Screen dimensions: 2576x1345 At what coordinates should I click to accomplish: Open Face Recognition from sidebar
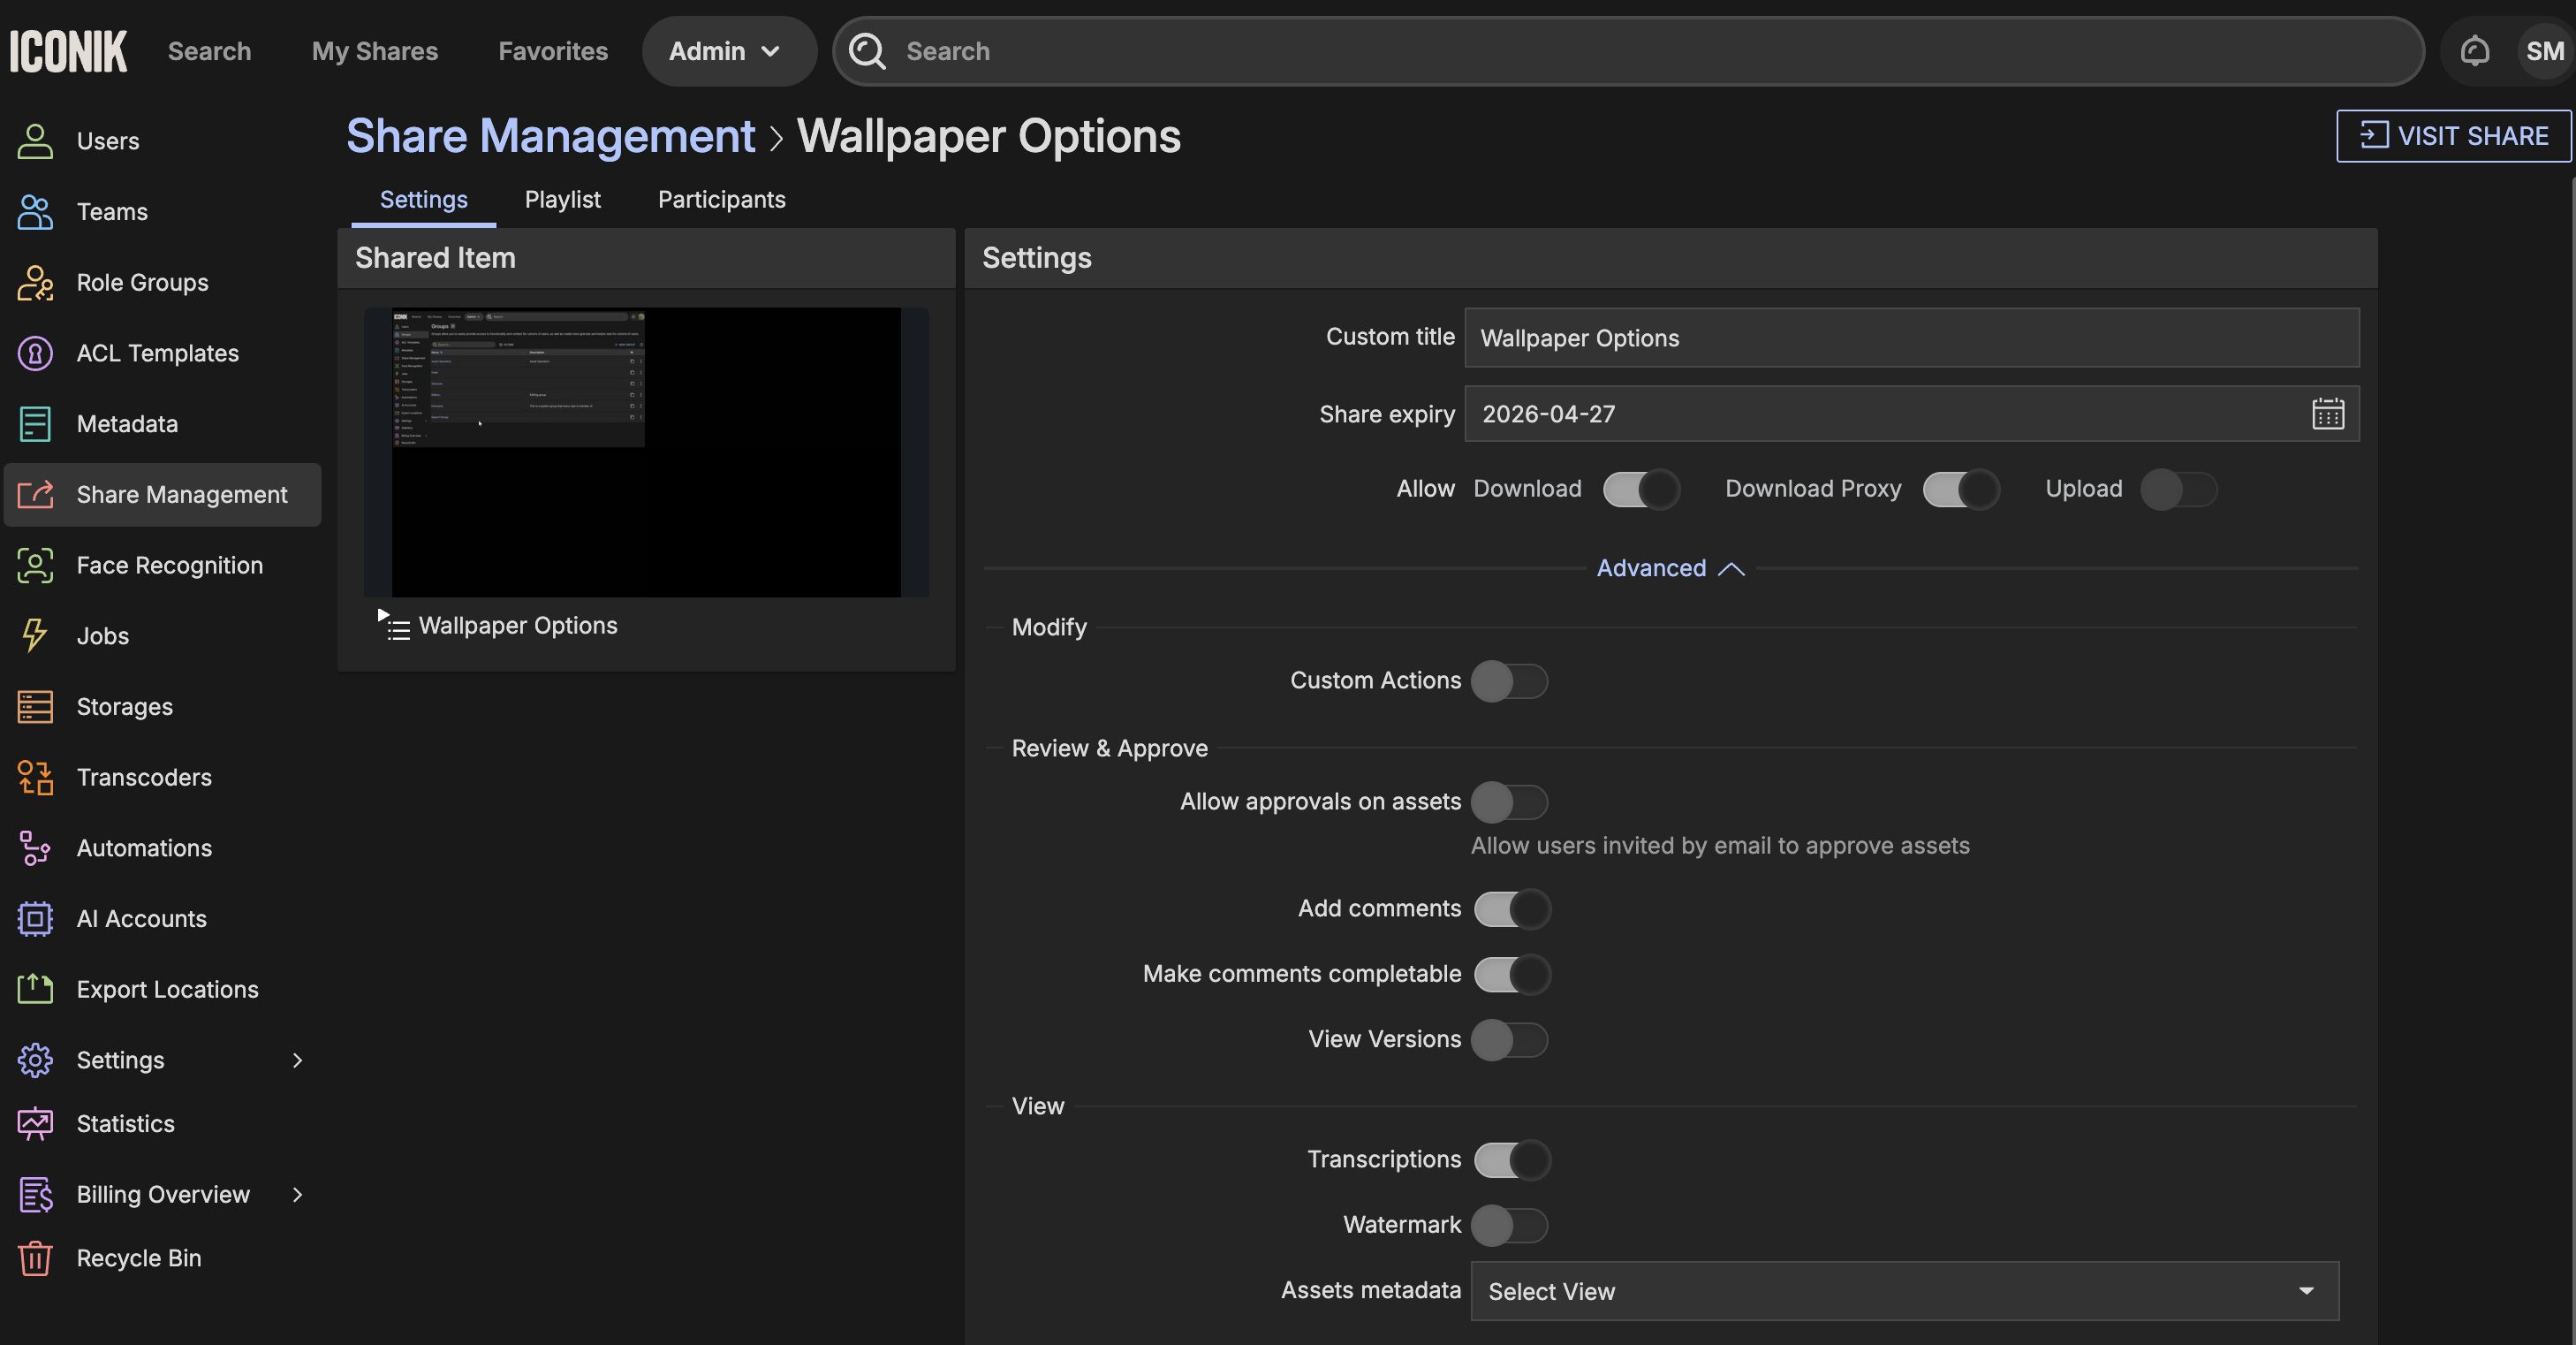(169, 565)
